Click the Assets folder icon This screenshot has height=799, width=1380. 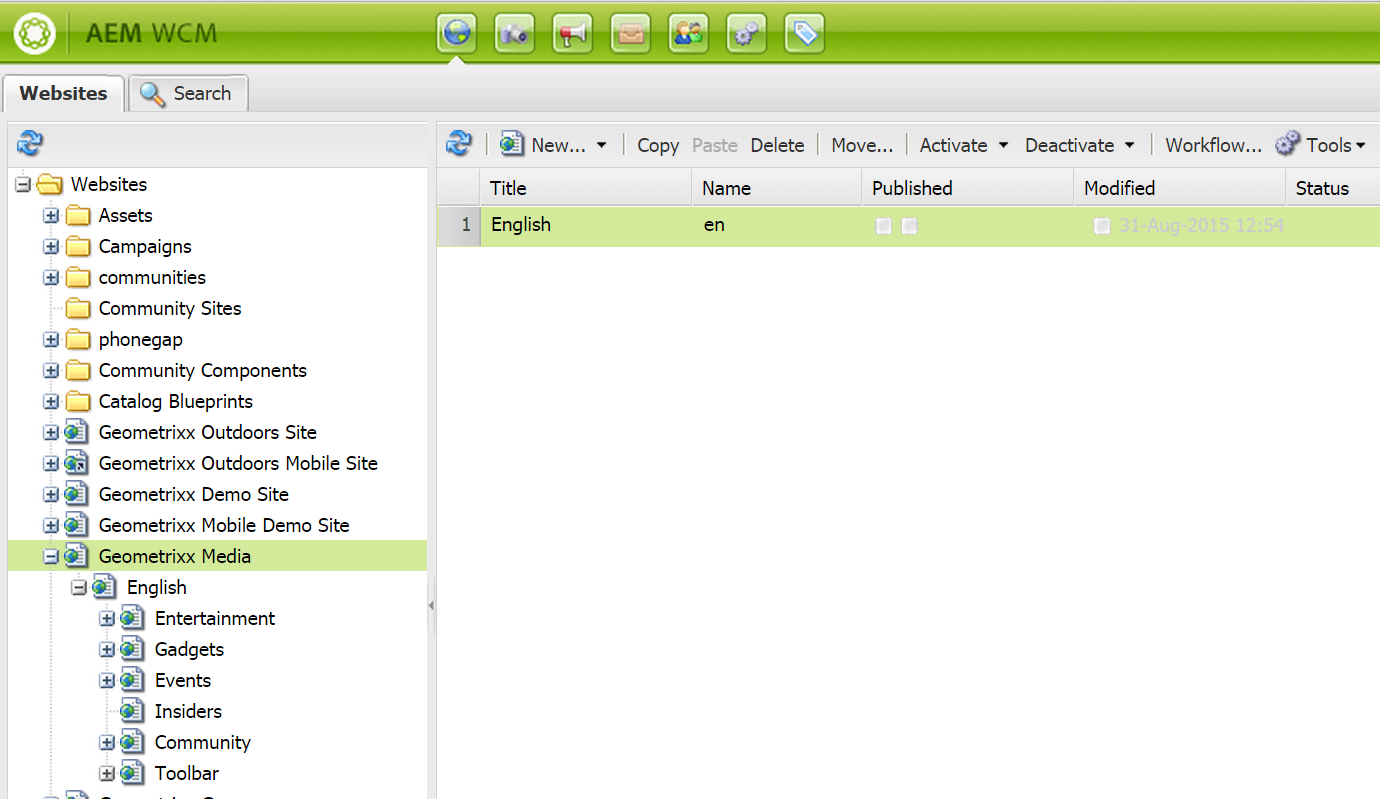pyautogui.click(x=78, y=216)
